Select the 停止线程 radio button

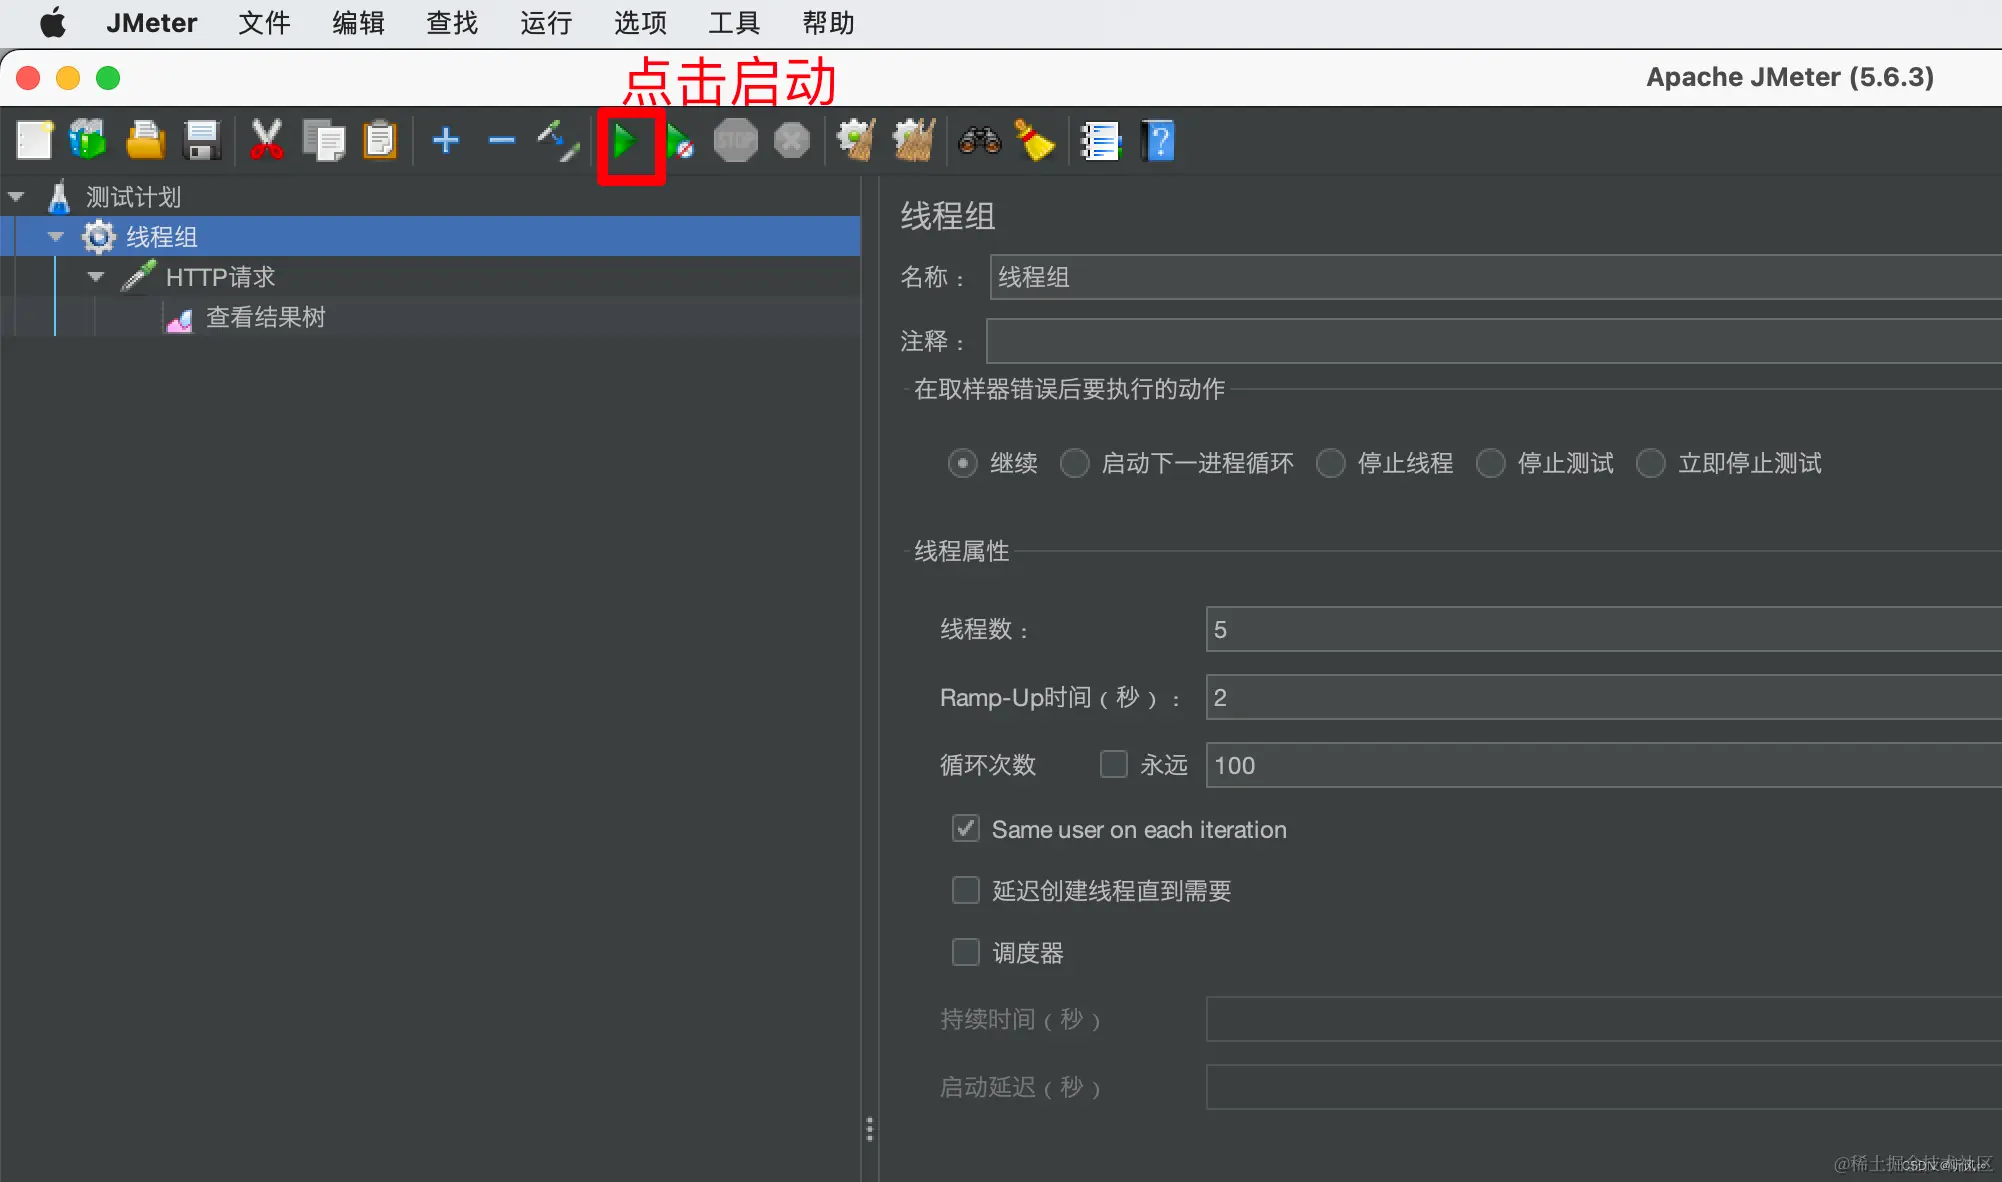(x=1330, y=463)
